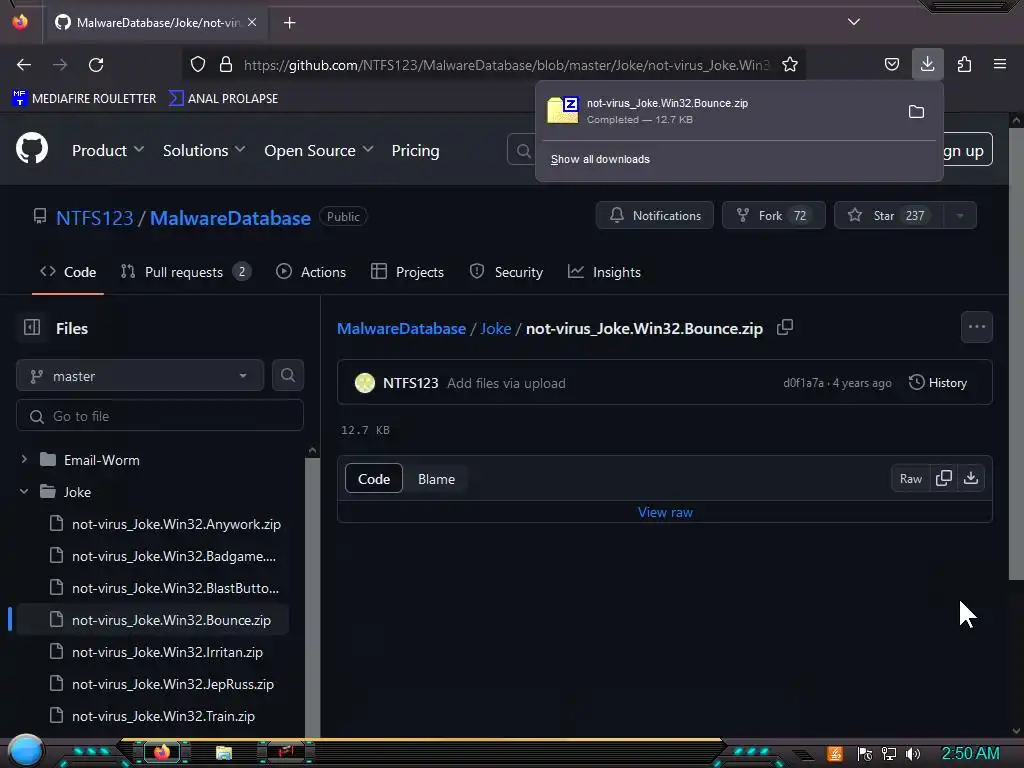Close the MalwareDatabase browser tab
This screenshot has height=768, width=1024.
pyautogui.click(x=252, y=22)
